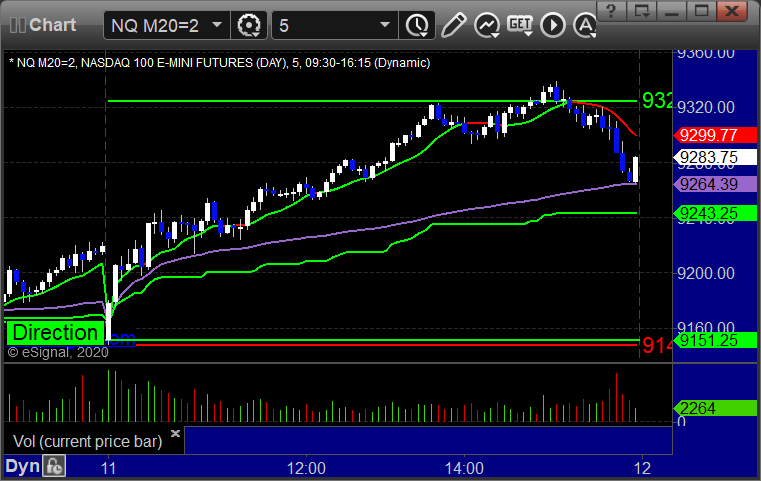The image size is (761, 481).
Task: Click the purple 9264.39 price marker
Action: [715, 184]
